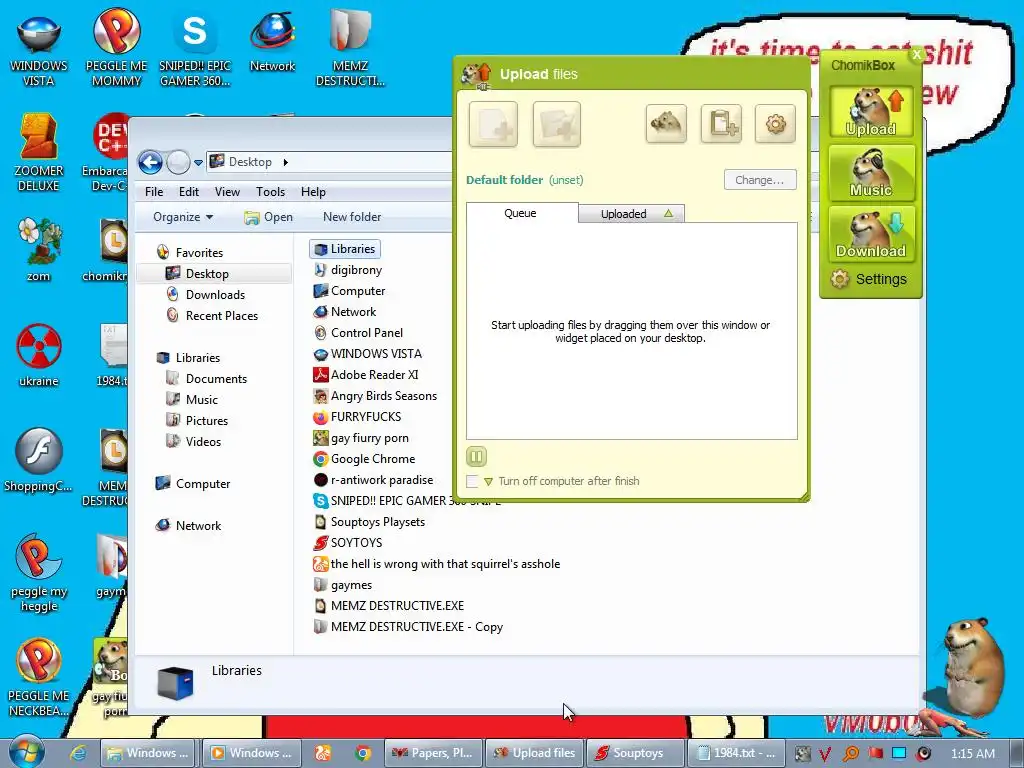Select Downloads in navigation pane
1024x768 pixels.
point(206,295)
